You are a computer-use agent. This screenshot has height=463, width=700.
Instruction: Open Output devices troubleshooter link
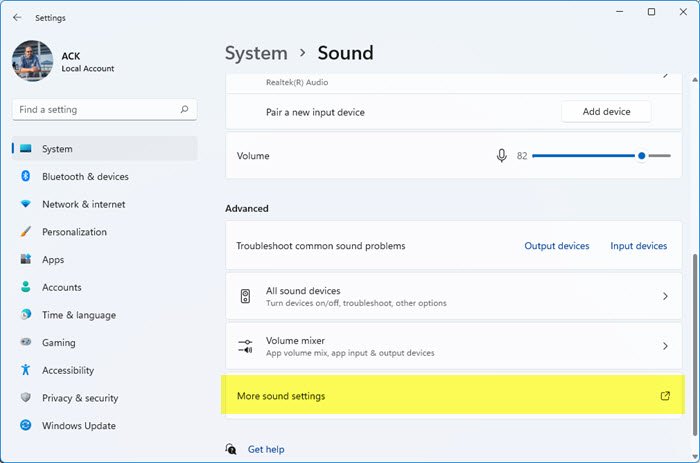(556, 246)
